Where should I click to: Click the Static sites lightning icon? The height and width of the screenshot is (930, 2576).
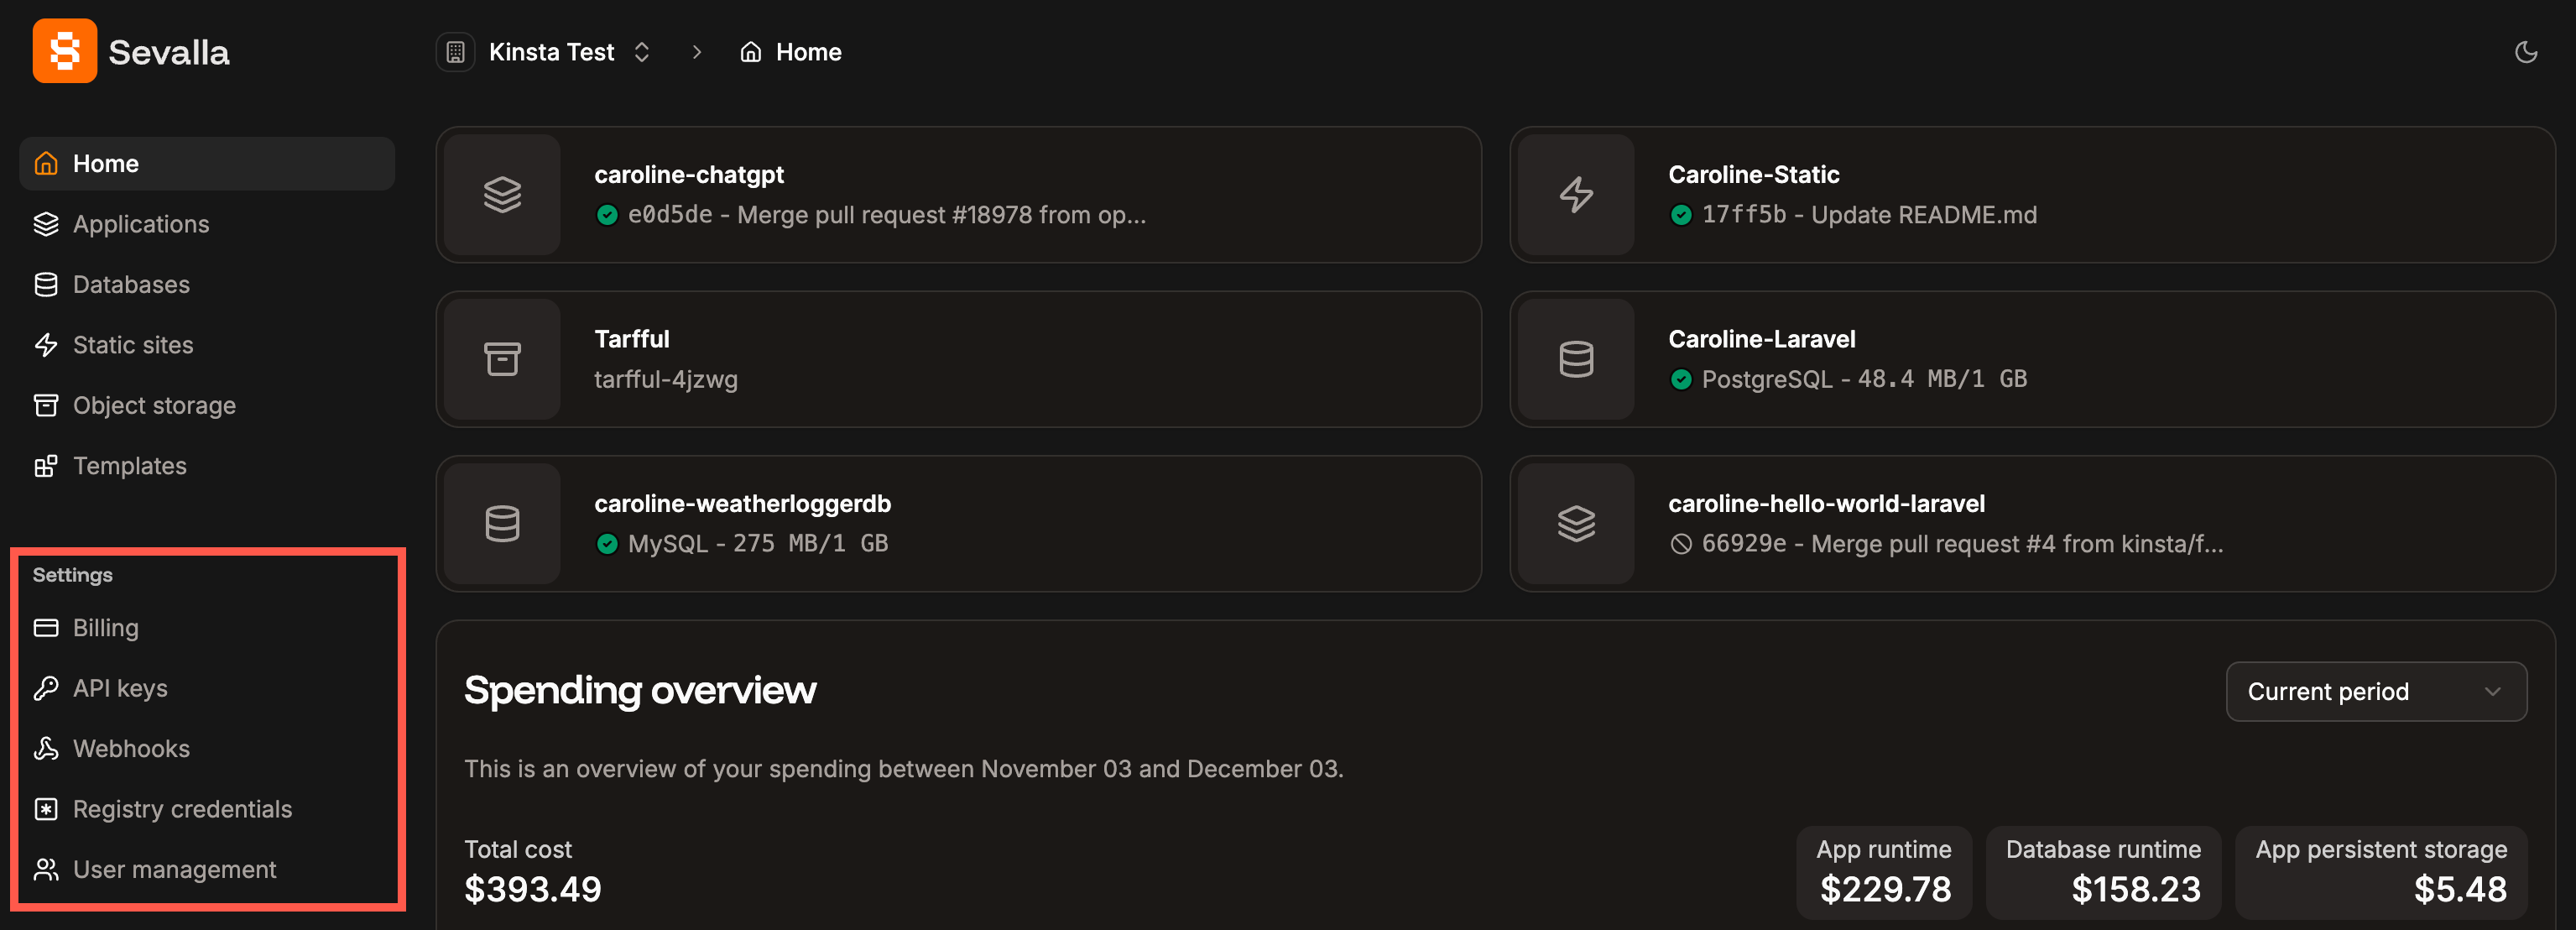(46, 344)
